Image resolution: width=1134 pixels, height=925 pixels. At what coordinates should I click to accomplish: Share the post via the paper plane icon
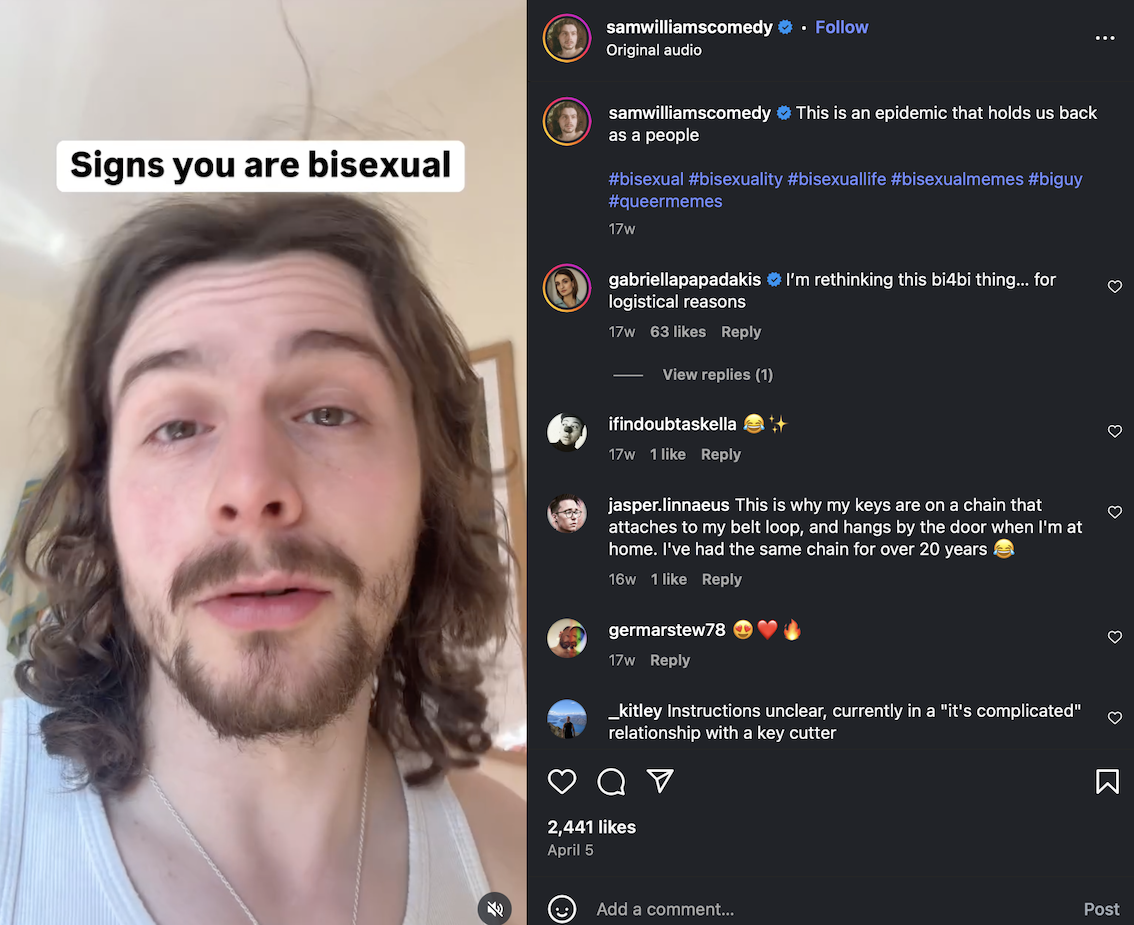point(660,781)
